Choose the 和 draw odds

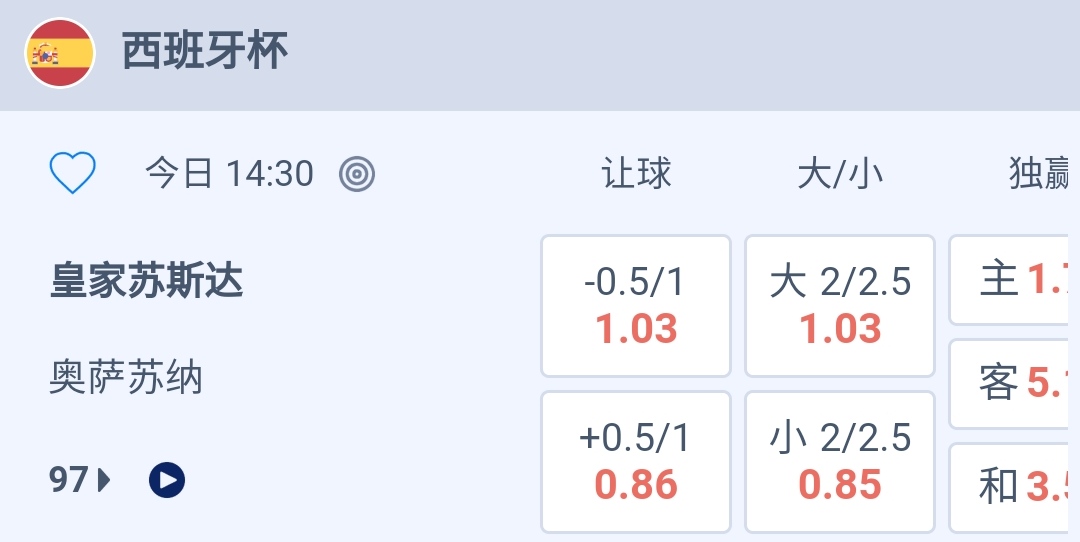tap(1014, 487)
